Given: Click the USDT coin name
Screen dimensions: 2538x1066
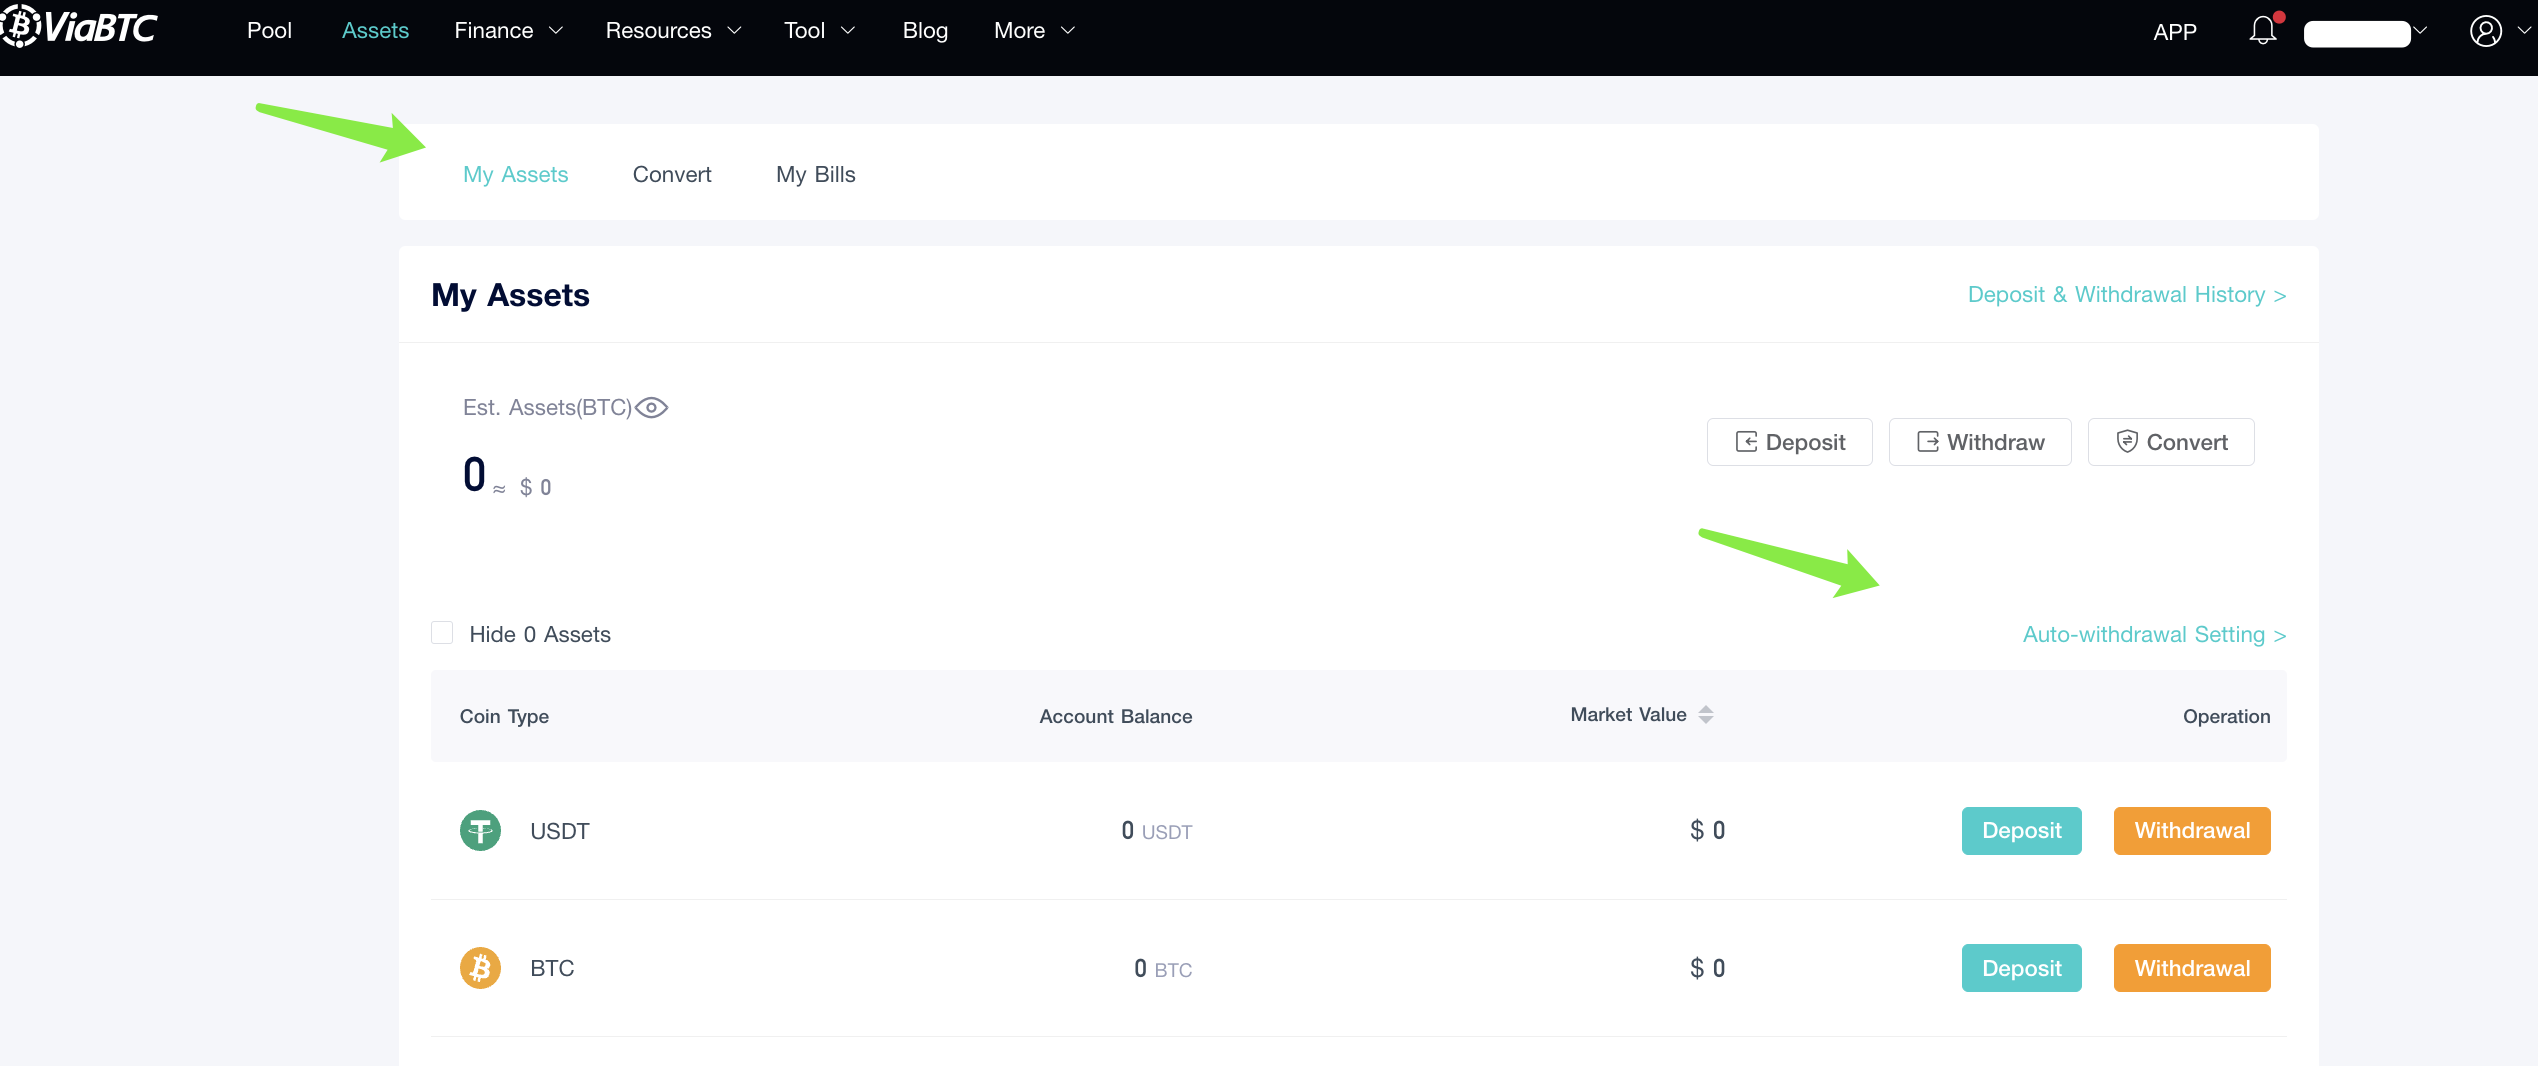Looking at the screenshot, I should [560, 831].
